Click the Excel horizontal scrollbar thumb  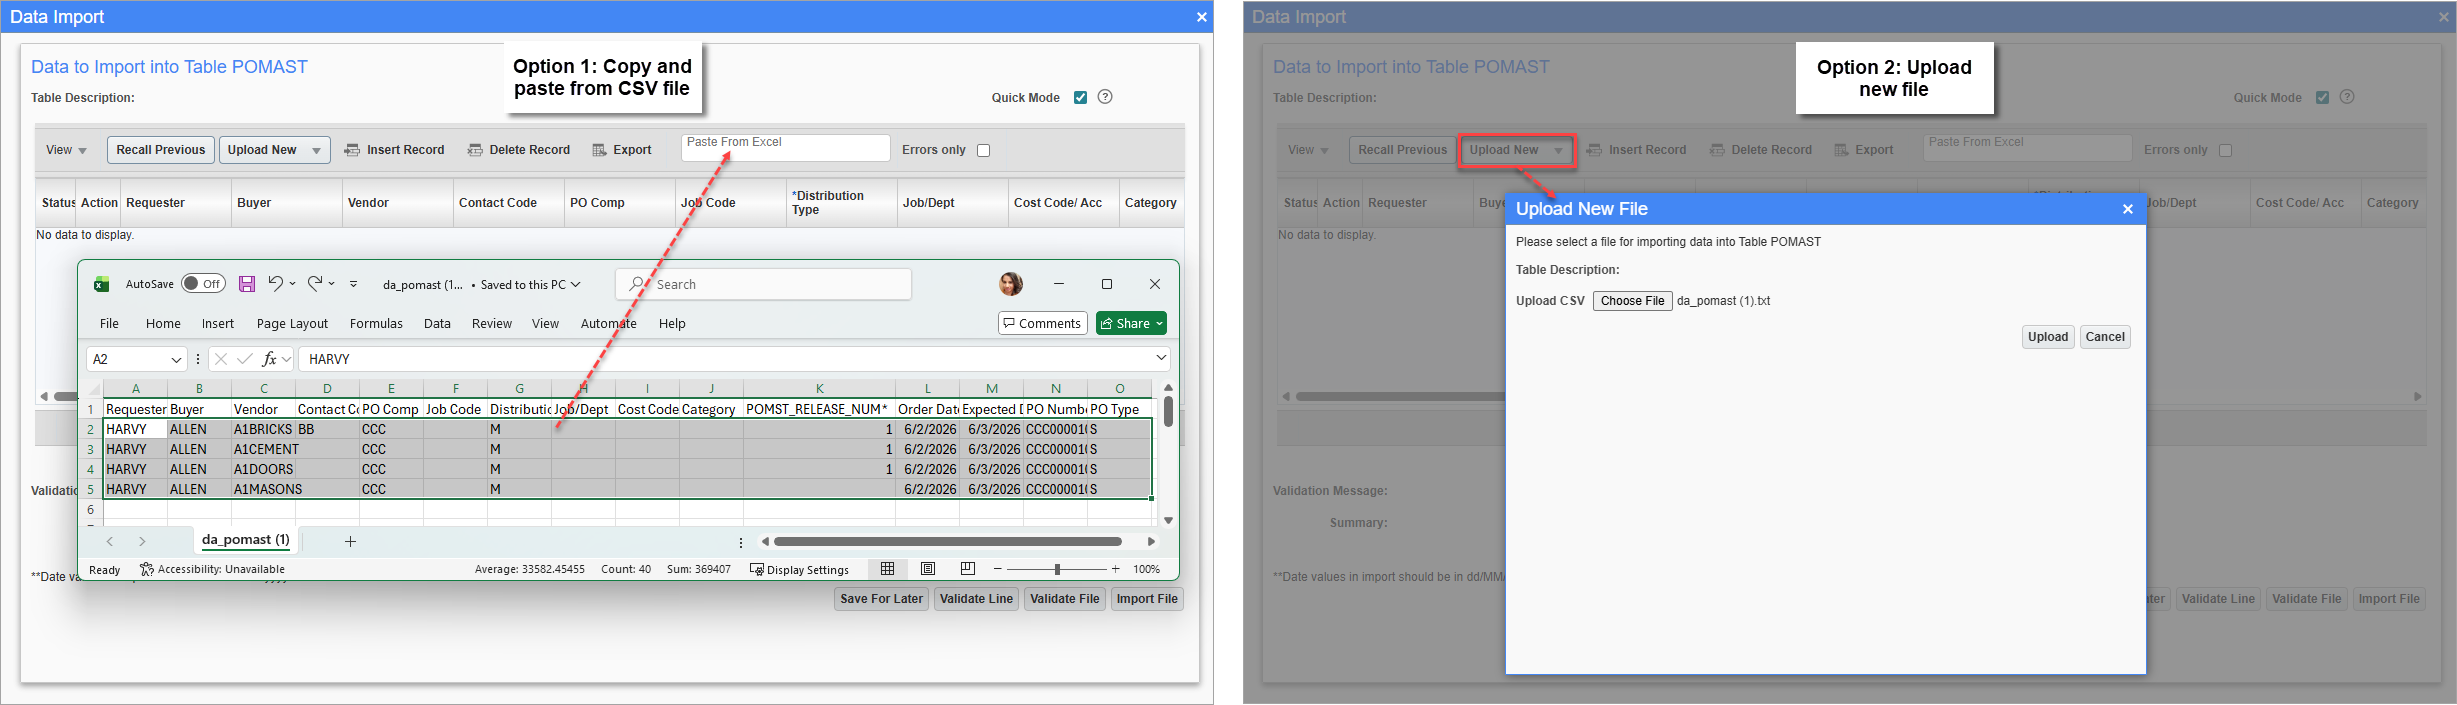pyautogui.click(x=947, y=541)
